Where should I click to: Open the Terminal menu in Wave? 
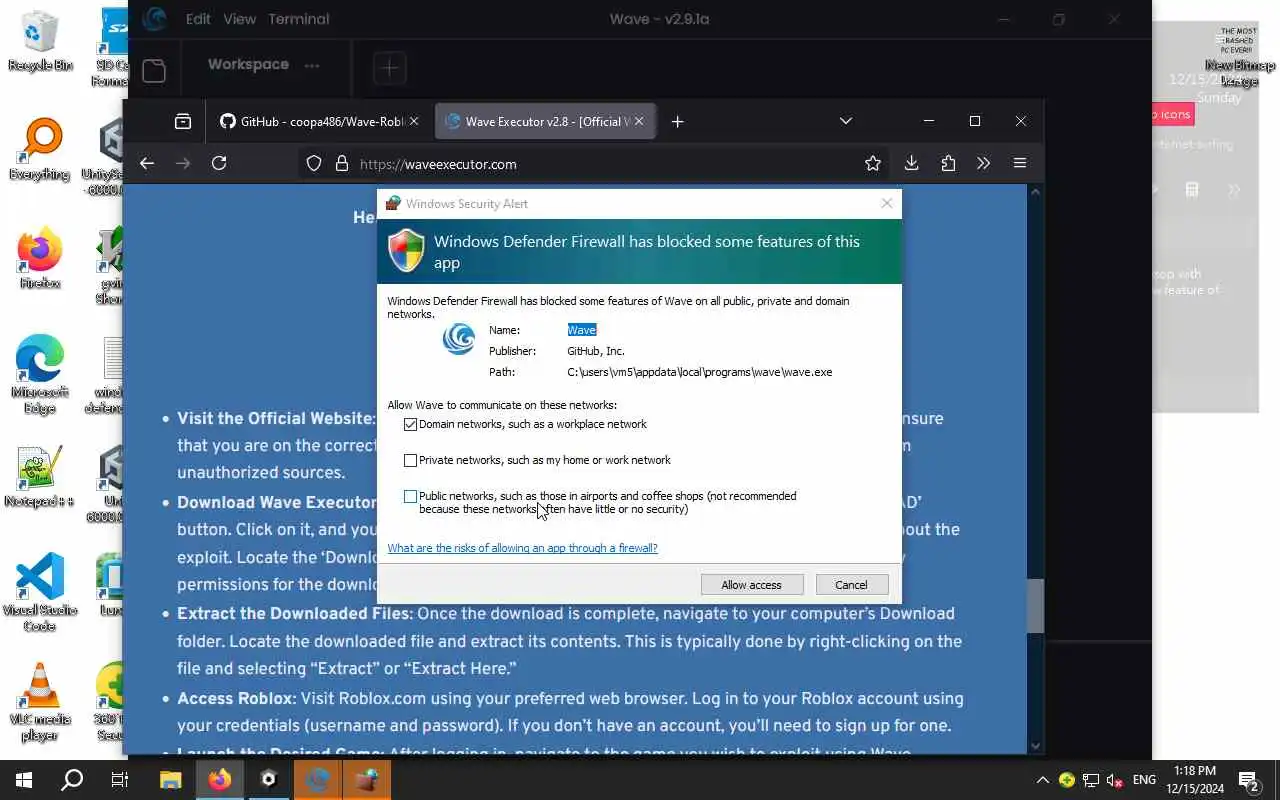pyautogui.click(x=298, y=19)
